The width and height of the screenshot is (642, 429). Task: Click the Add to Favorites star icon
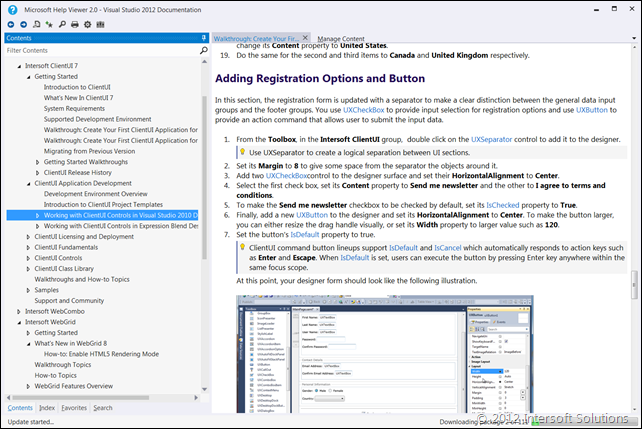tap(49, 23)
